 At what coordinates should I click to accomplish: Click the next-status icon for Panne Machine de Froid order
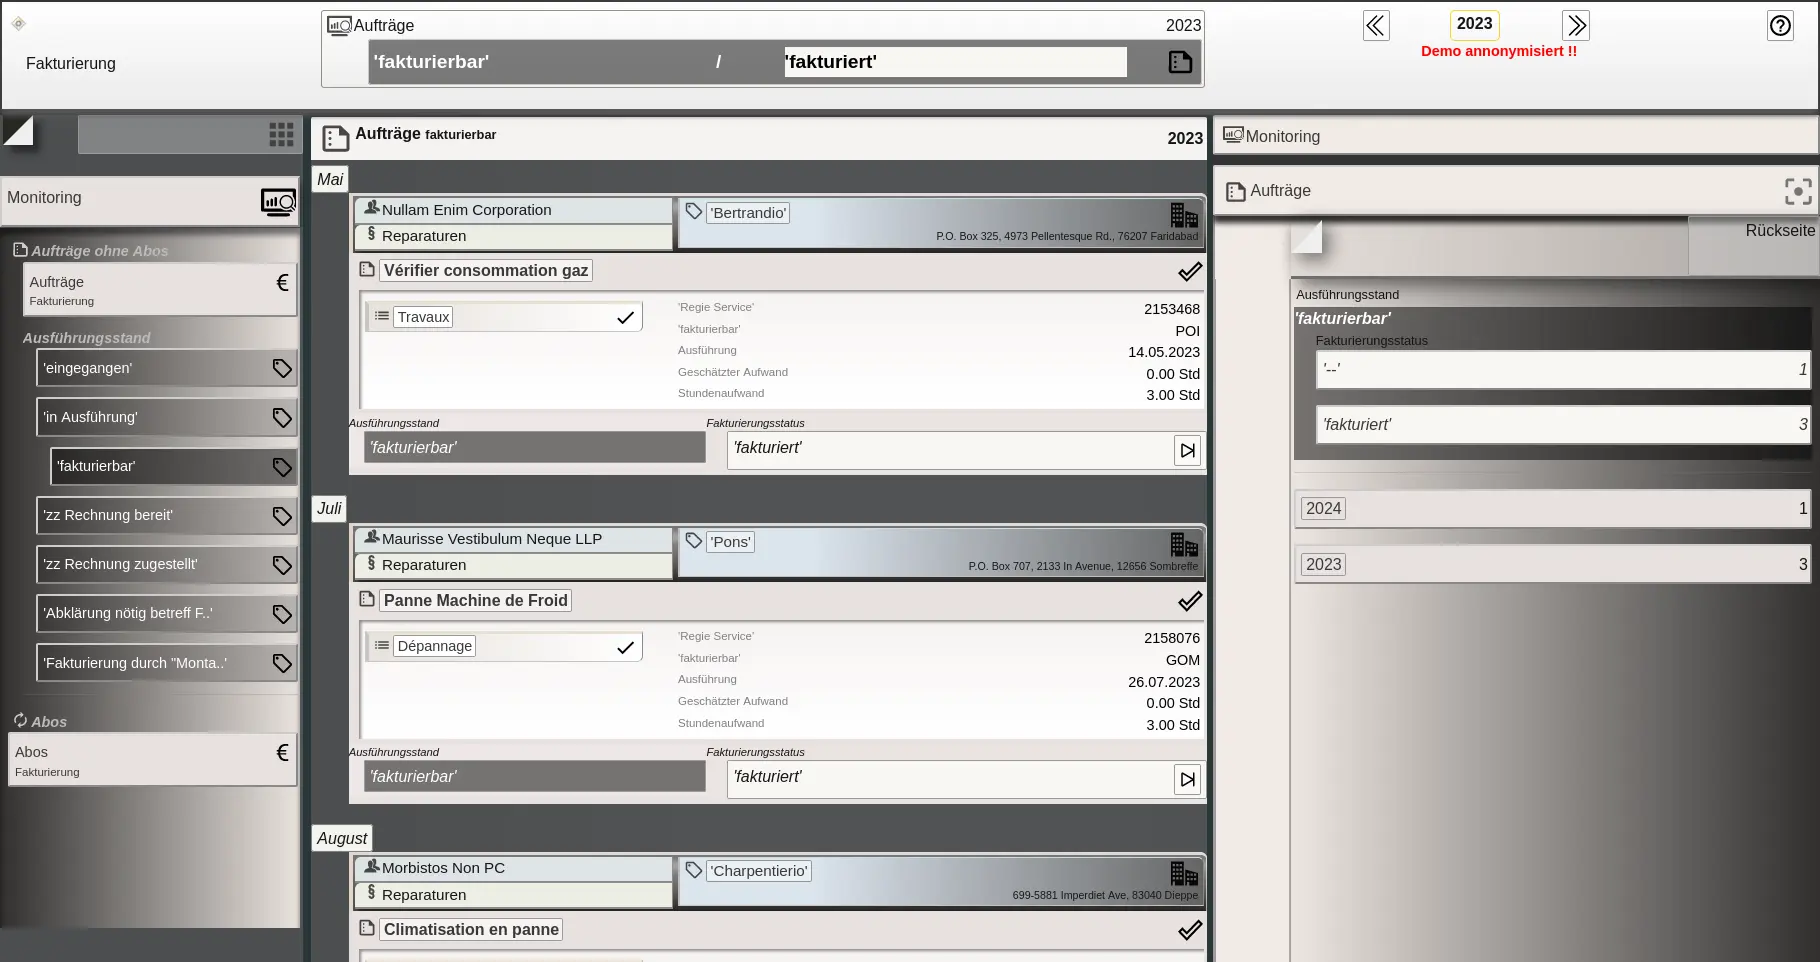pos(1187,779)
